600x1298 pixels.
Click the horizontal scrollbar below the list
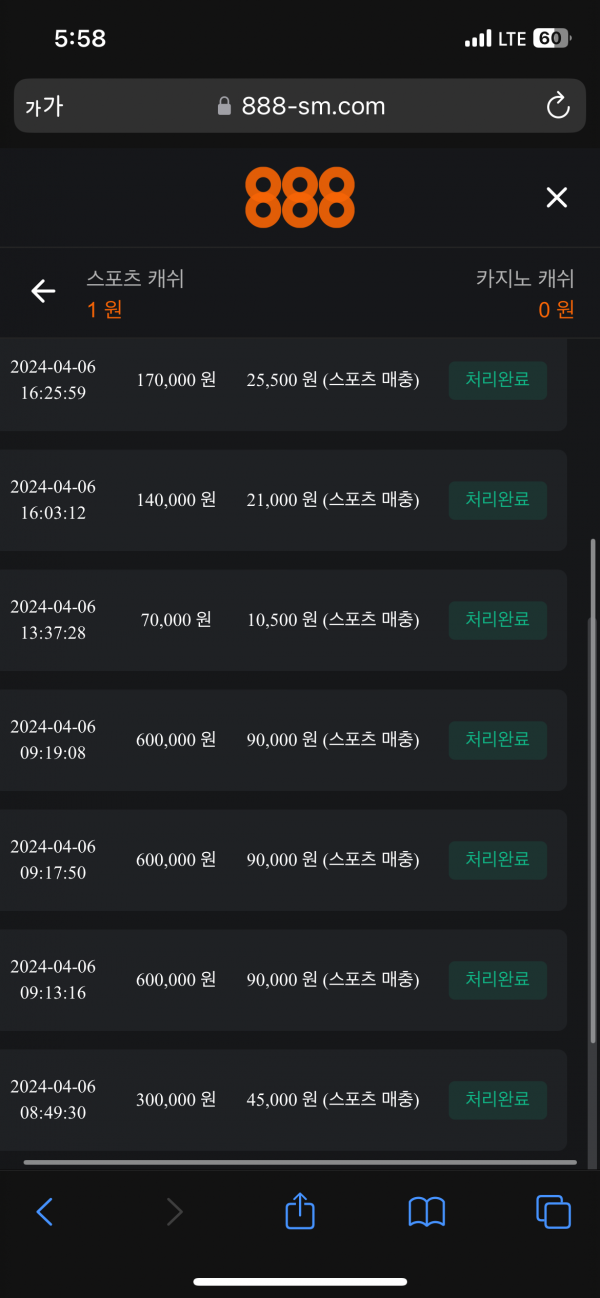pyautogui.click(x=300, y=1162)
